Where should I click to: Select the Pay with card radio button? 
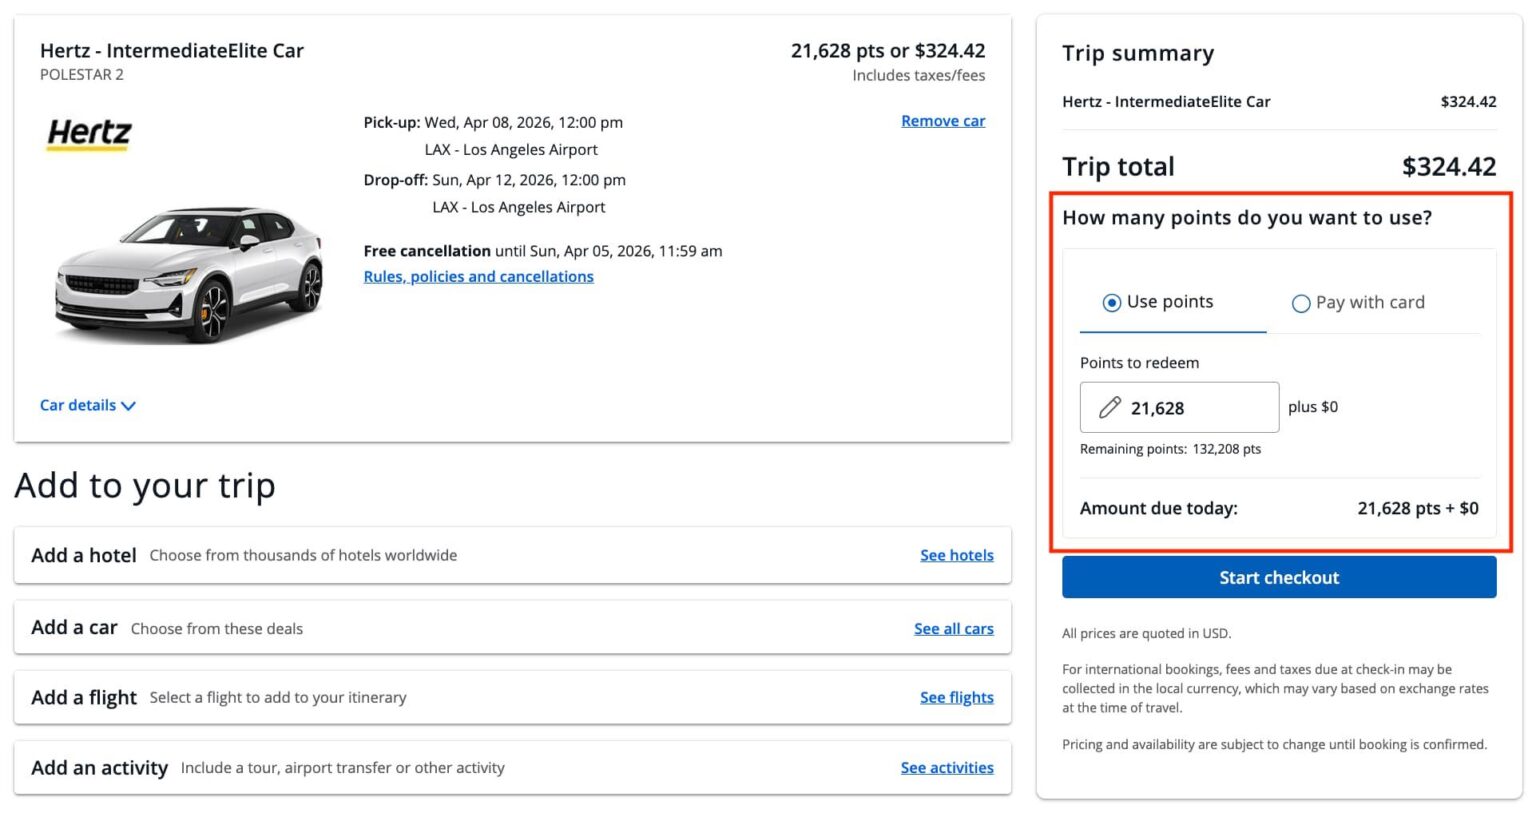pos(1301,304)
